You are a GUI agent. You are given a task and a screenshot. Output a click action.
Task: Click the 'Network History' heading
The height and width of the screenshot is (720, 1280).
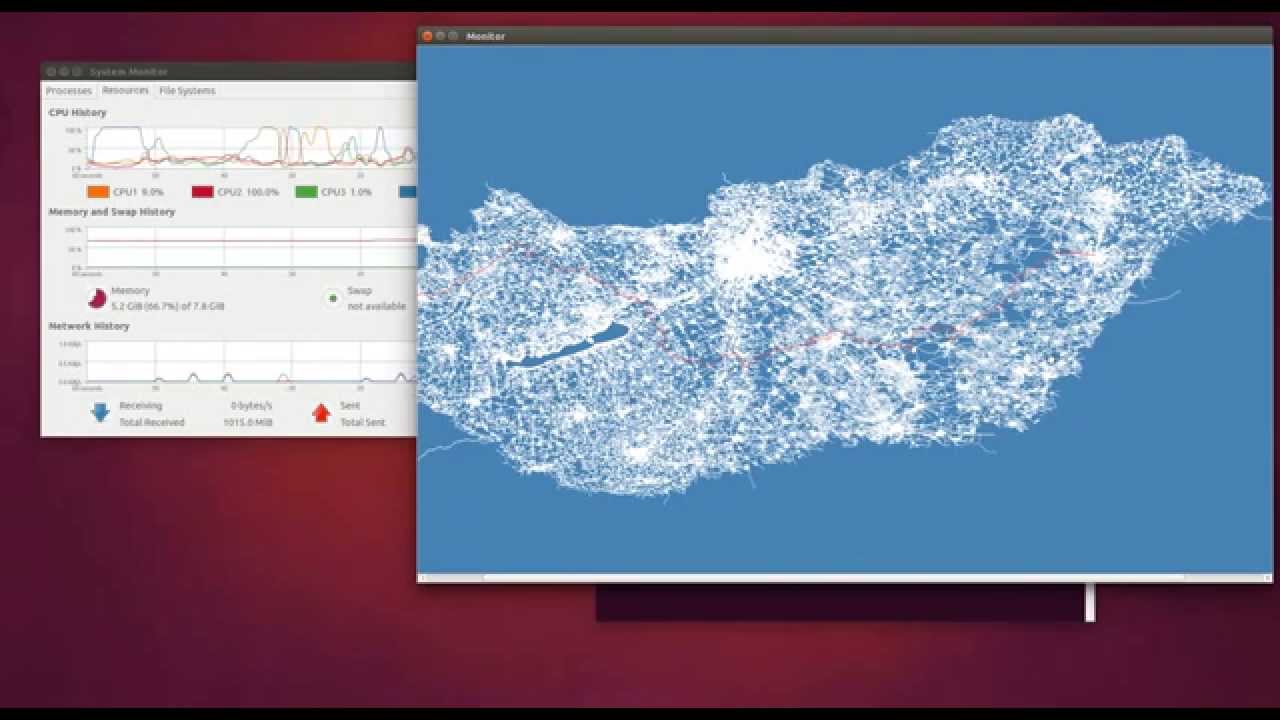pyautogui.click(x=89, y=326)
